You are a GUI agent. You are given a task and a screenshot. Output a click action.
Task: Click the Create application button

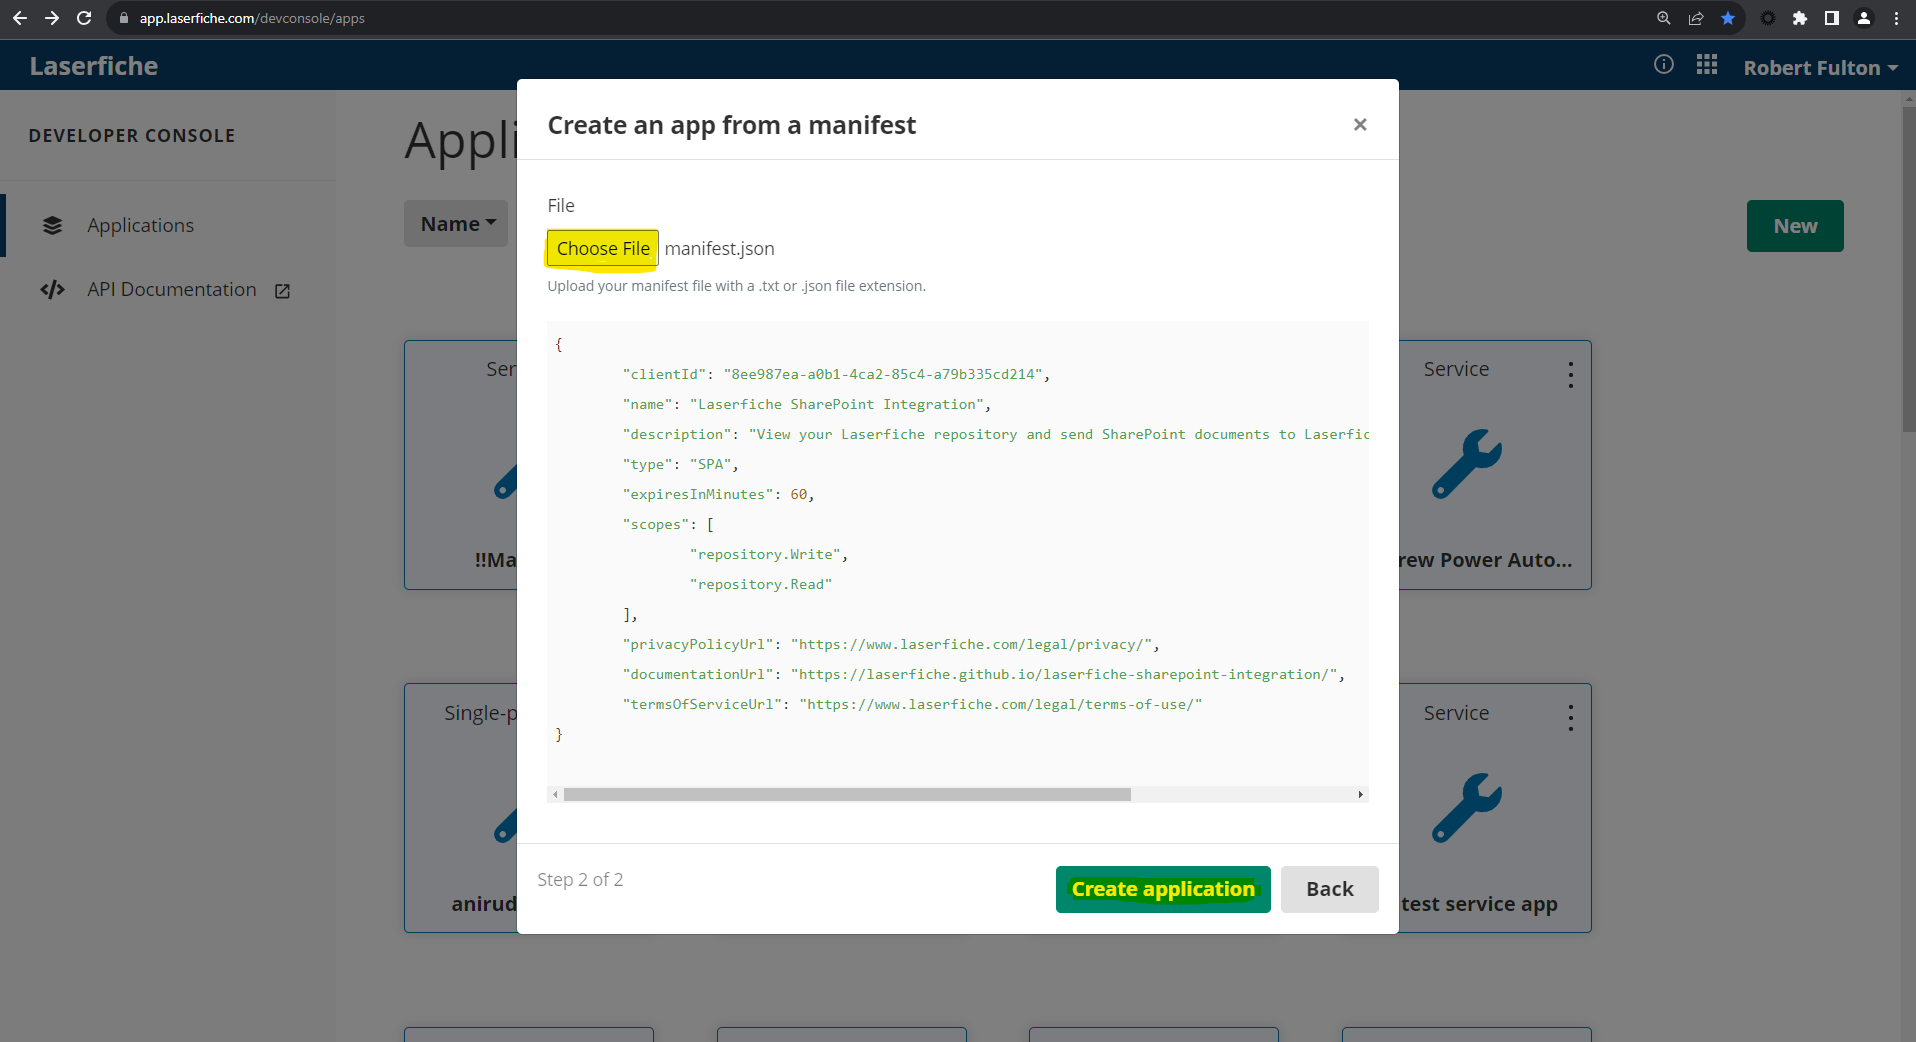pyautogui.click(x=1162, y=889)
